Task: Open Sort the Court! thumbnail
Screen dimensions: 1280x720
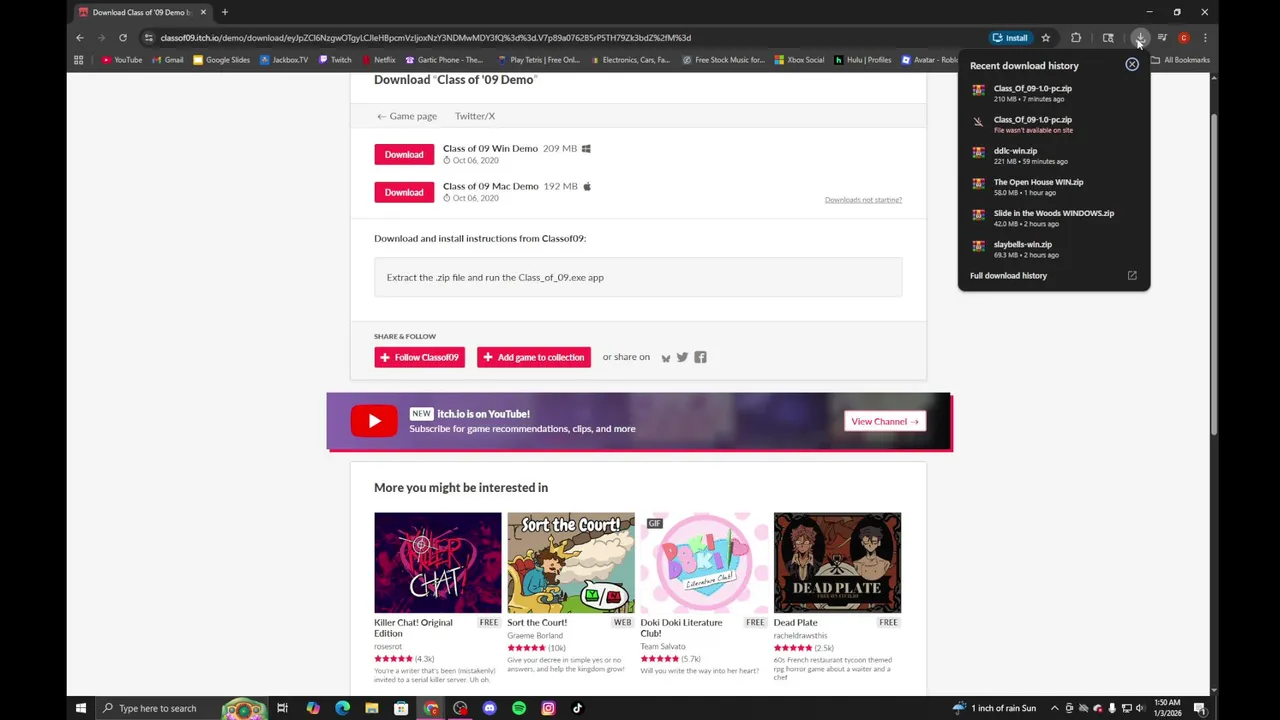Action: [x=571, y=563]
